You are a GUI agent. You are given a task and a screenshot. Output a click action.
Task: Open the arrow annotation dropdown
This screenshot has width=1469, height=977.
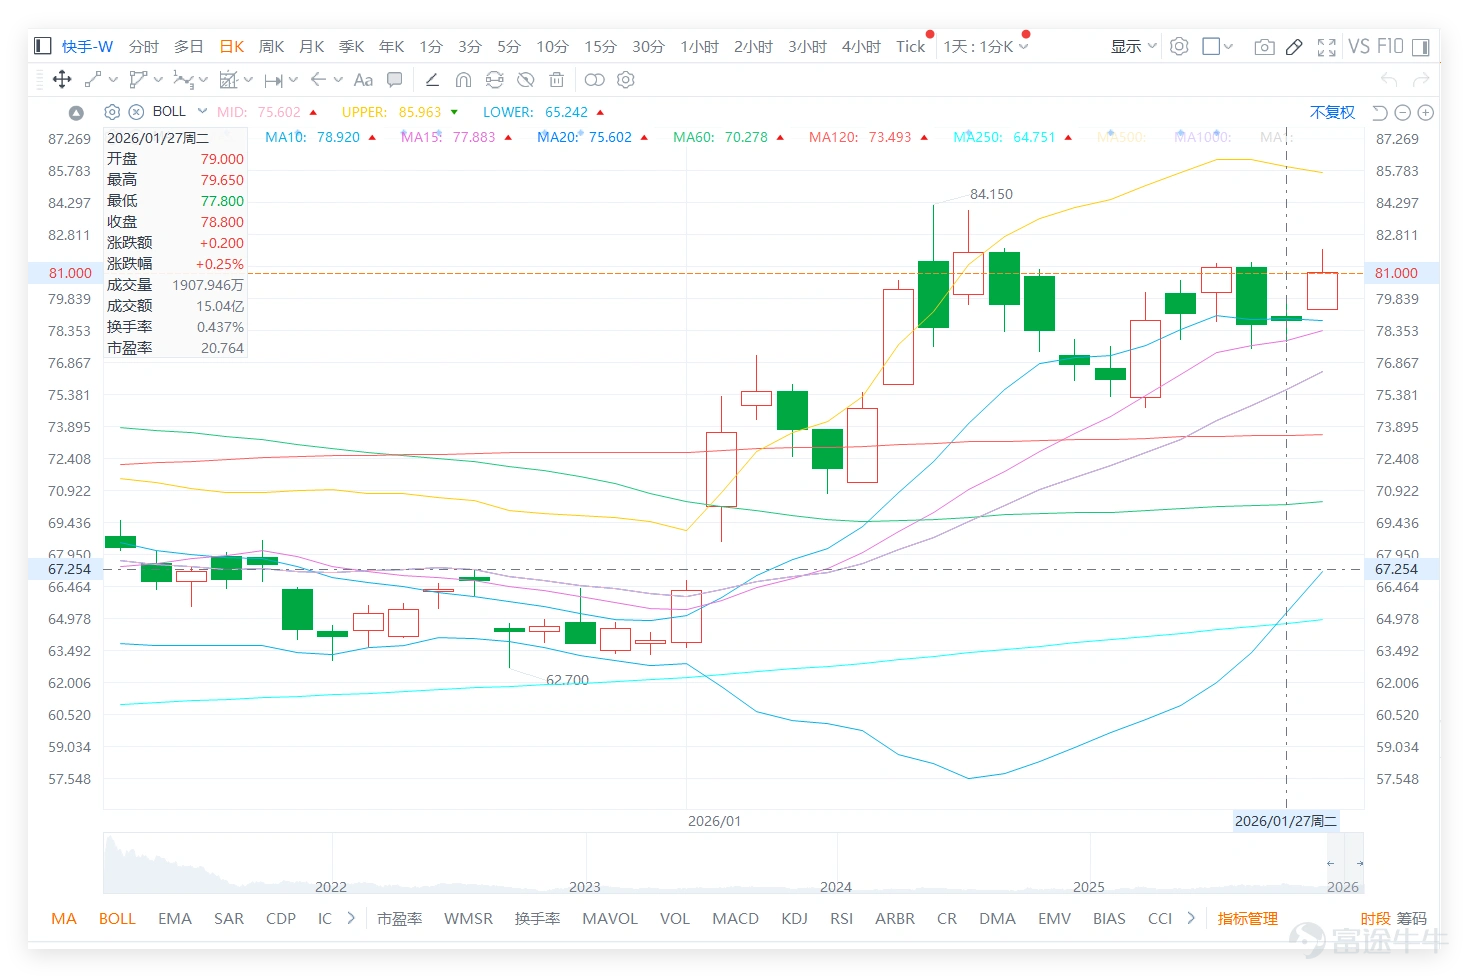[x=338, y=79]
